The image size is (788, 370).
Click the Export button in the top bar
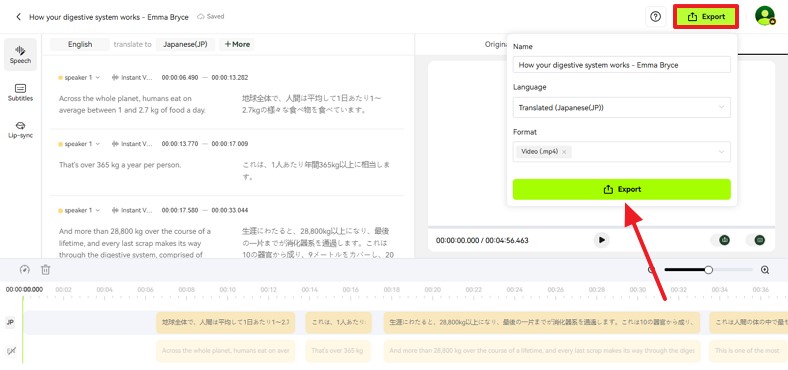point(706,17)
